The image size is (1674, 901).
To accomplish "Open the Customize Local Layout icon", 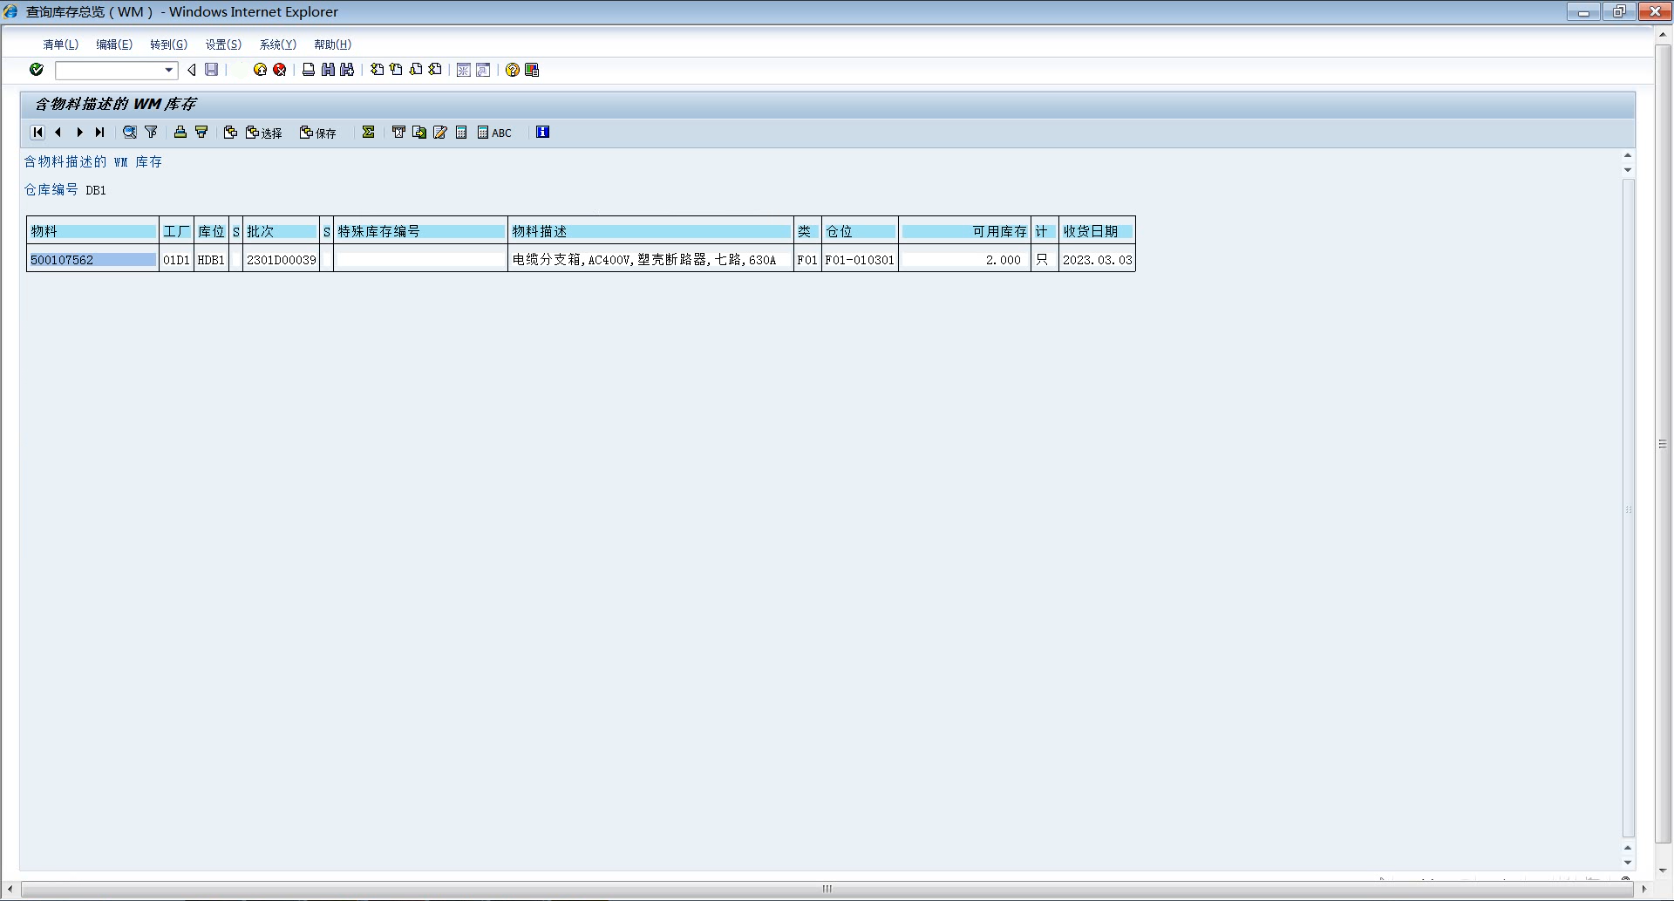I will point(532,70).
